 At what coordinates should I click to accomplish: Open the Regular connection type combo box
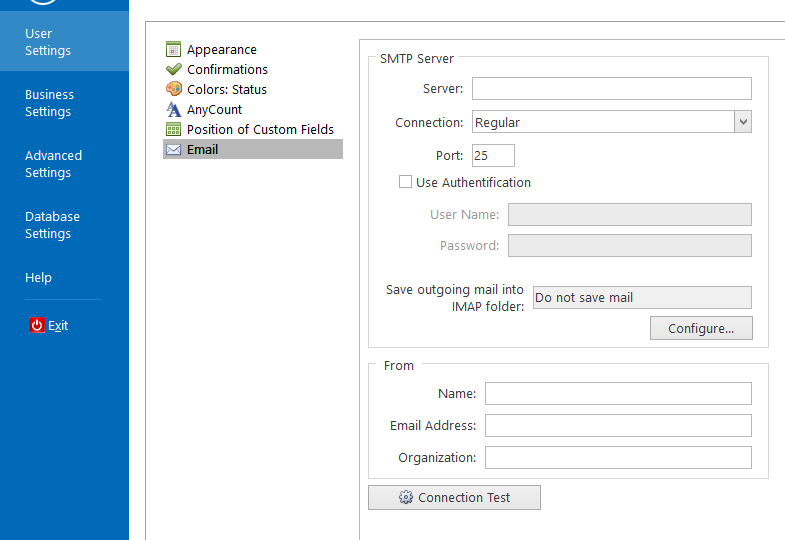(602, 122)
